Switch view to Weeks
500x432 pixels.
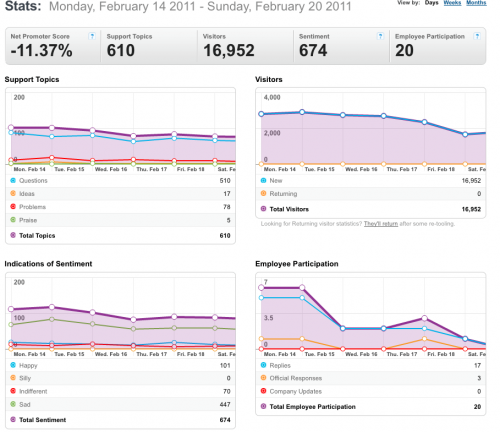point(452,3)
